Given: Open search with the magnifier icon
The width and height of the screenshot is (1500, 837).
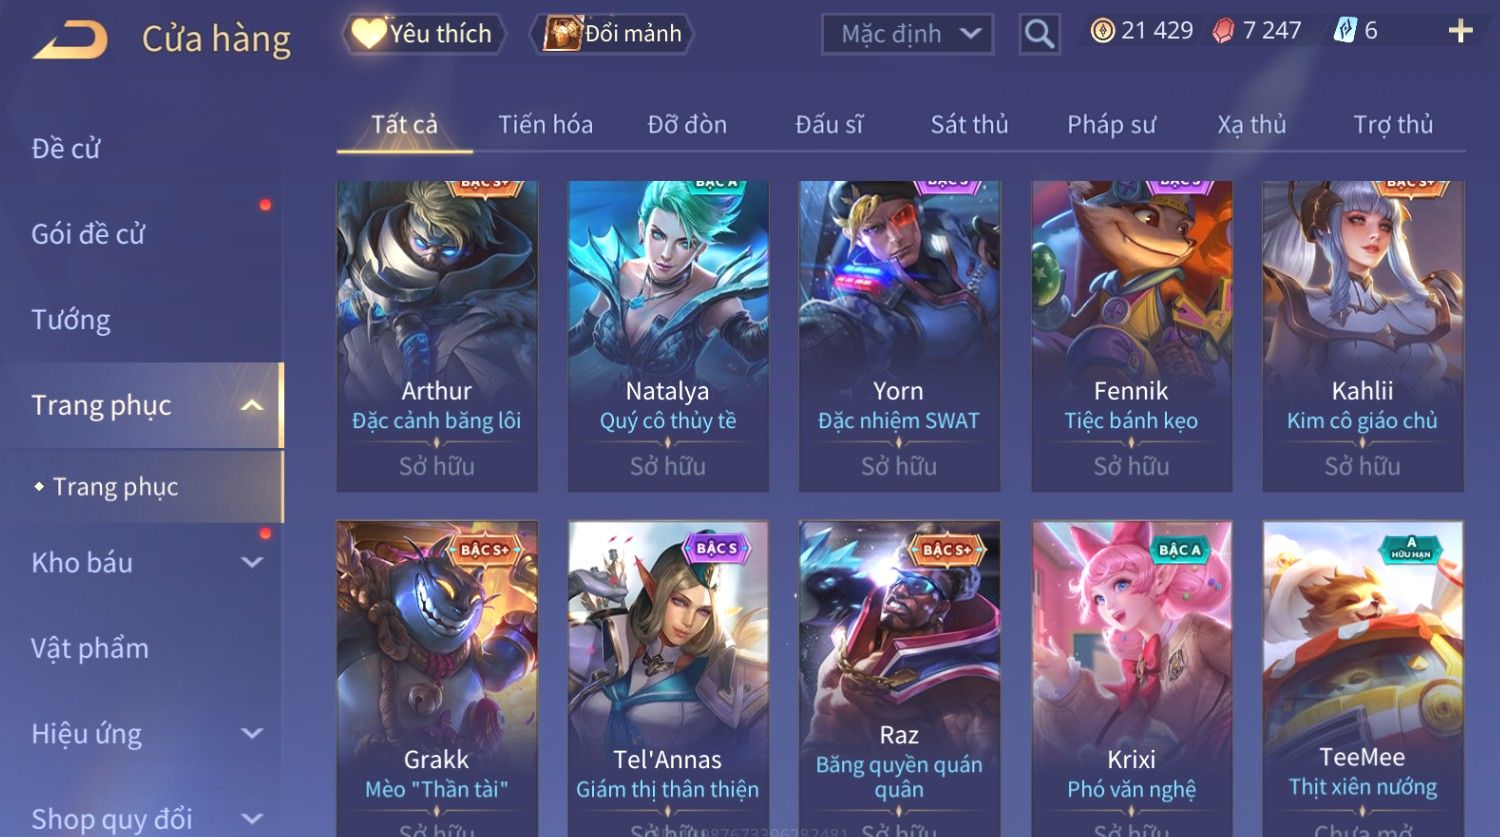Looking at the screenshot, I should coord(1039,34).
